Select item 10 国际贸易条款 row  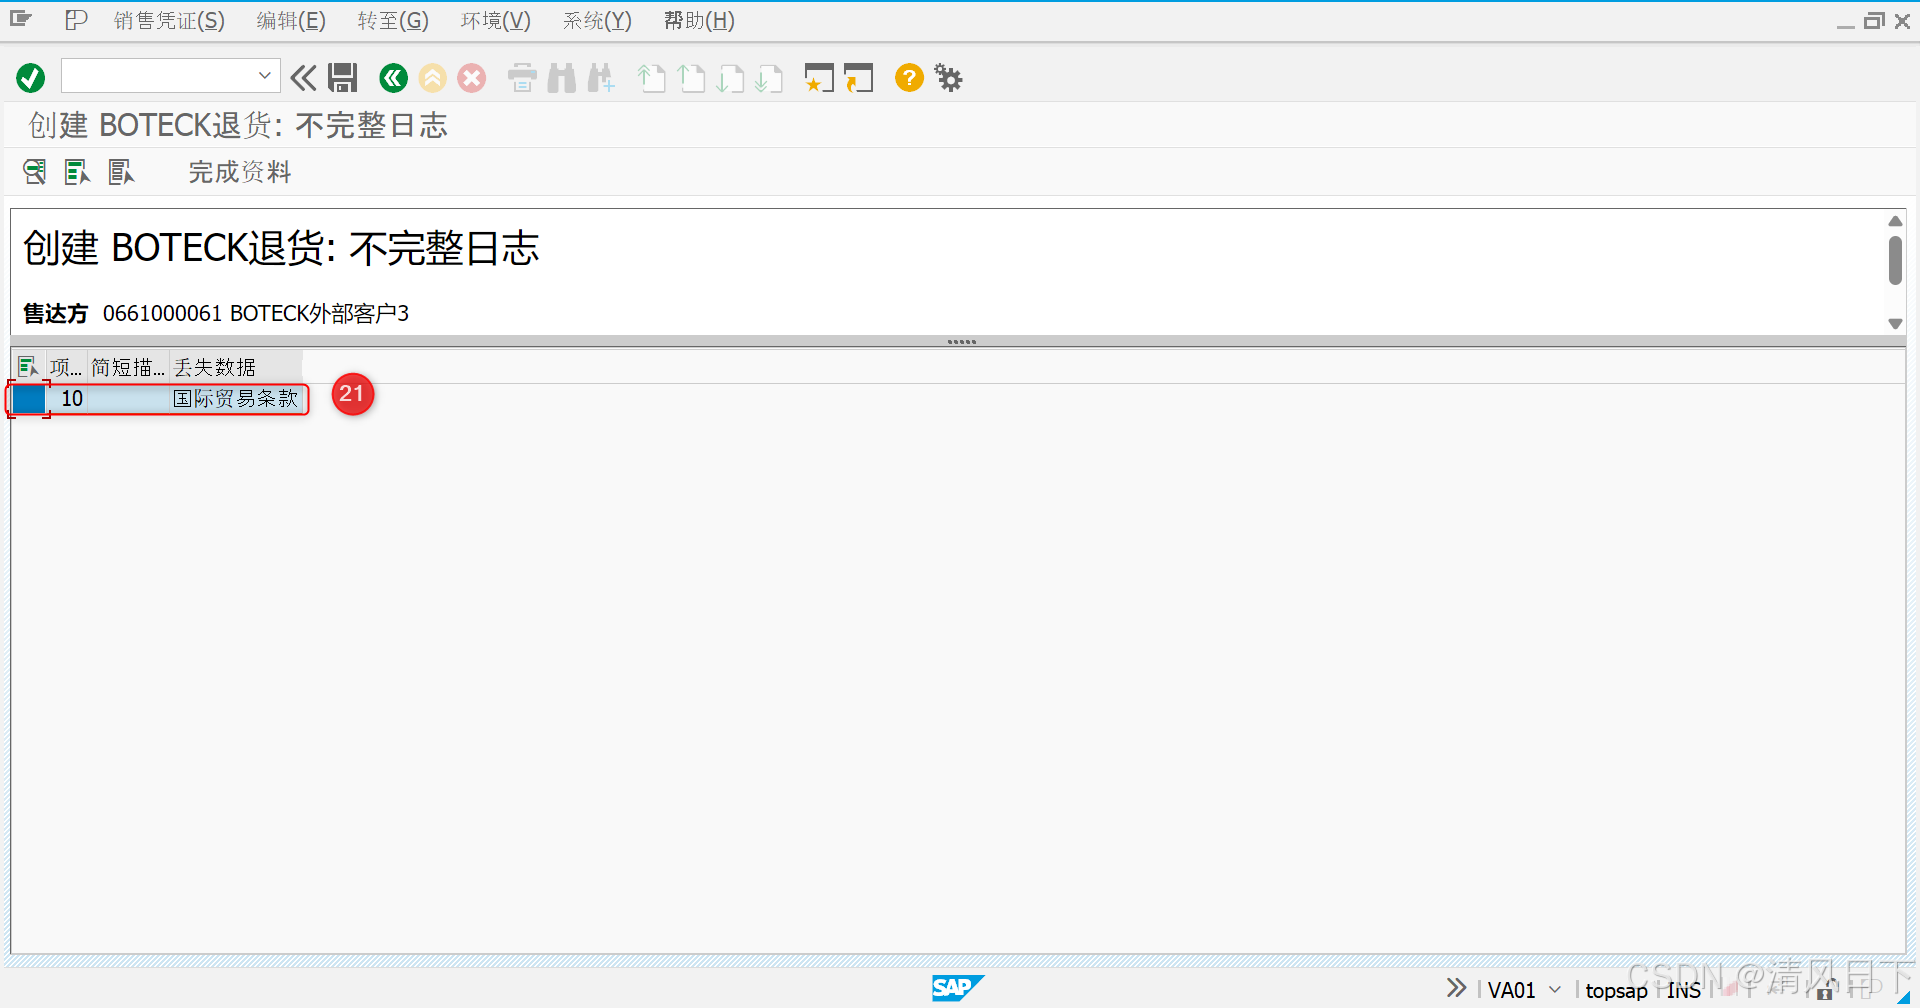pos(160,398)
